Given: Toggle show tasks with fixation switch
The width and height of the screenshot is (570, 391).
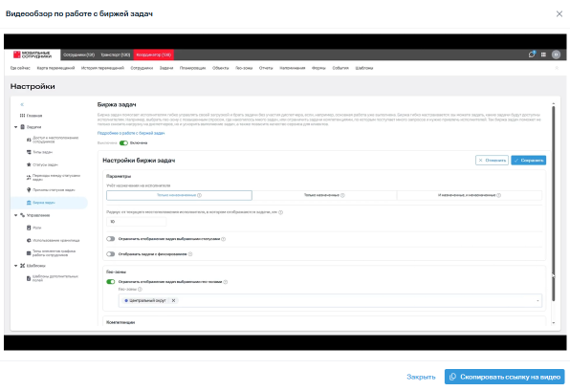Looking at the screenshot, I should [111, 254].
